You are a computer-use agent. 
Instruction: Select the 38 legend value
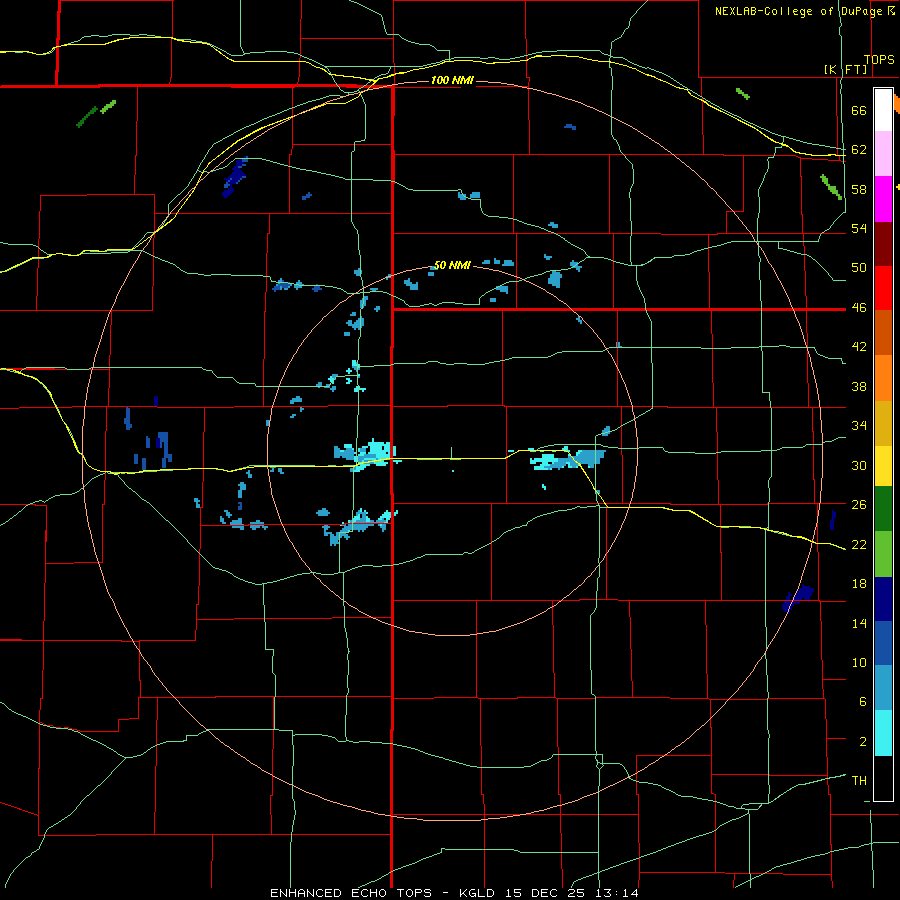[859, 386]
